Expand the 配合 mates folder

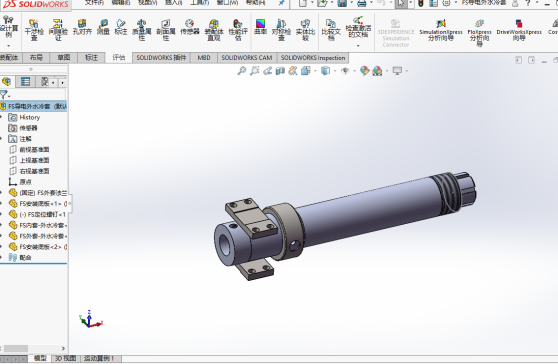tap(1, 257)
